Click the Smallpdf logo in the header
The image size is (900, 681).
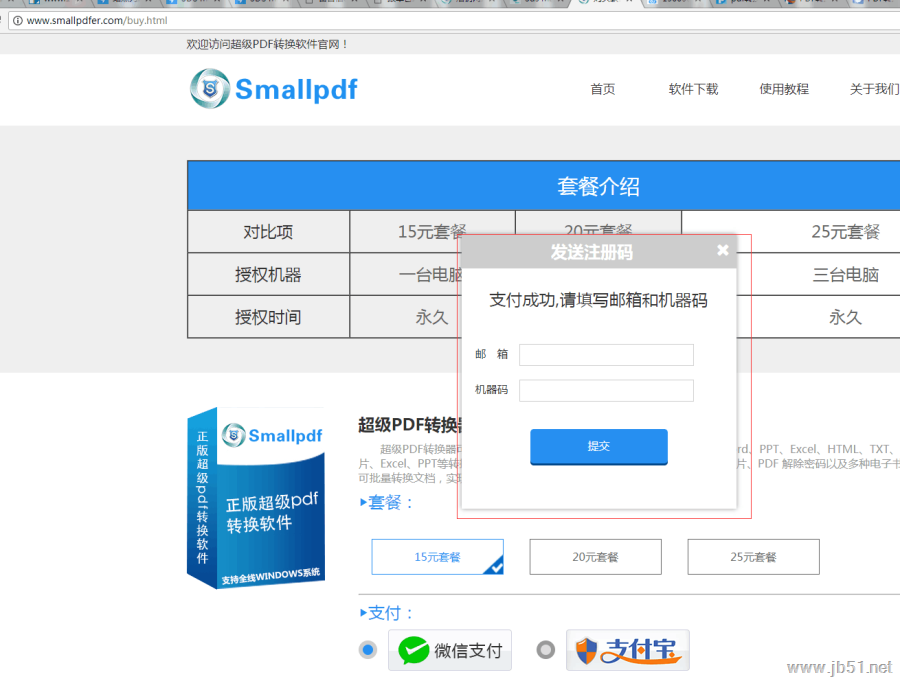tap(273, 89)
